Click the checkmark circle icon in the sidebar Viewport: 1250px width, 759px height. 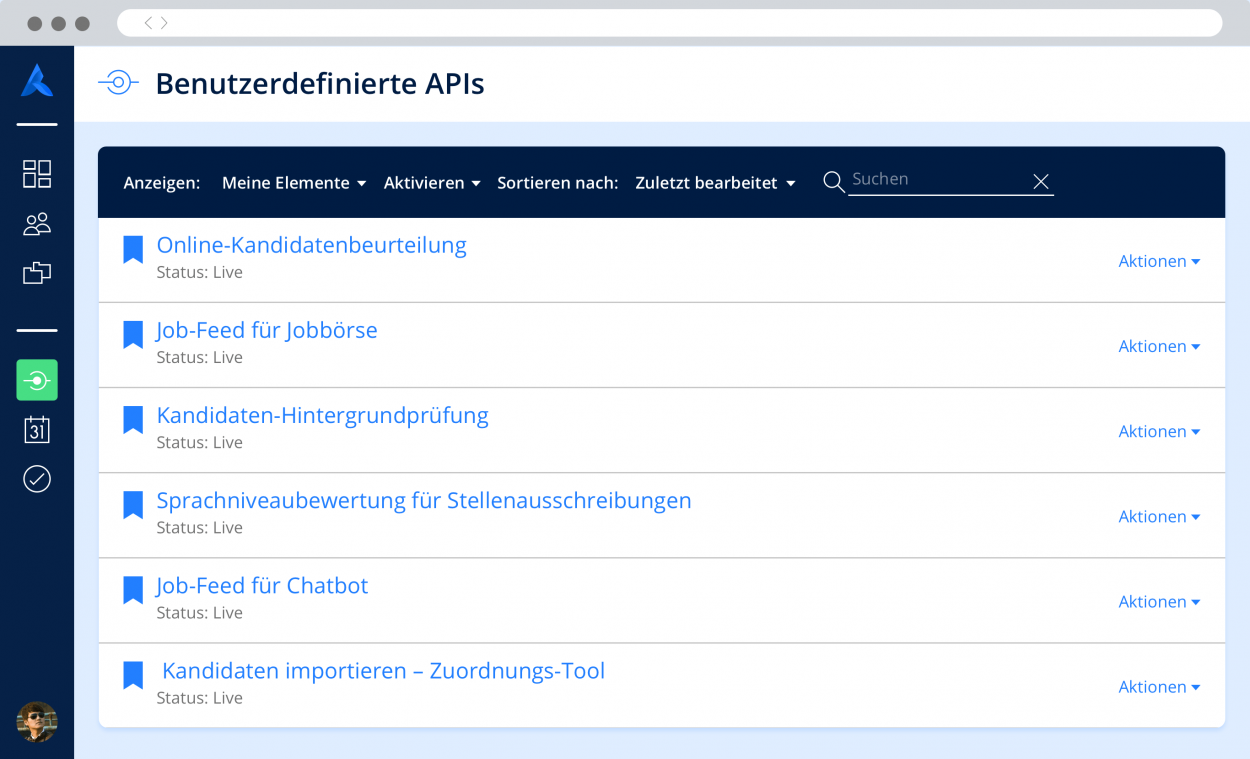click(x=36, y=479)
